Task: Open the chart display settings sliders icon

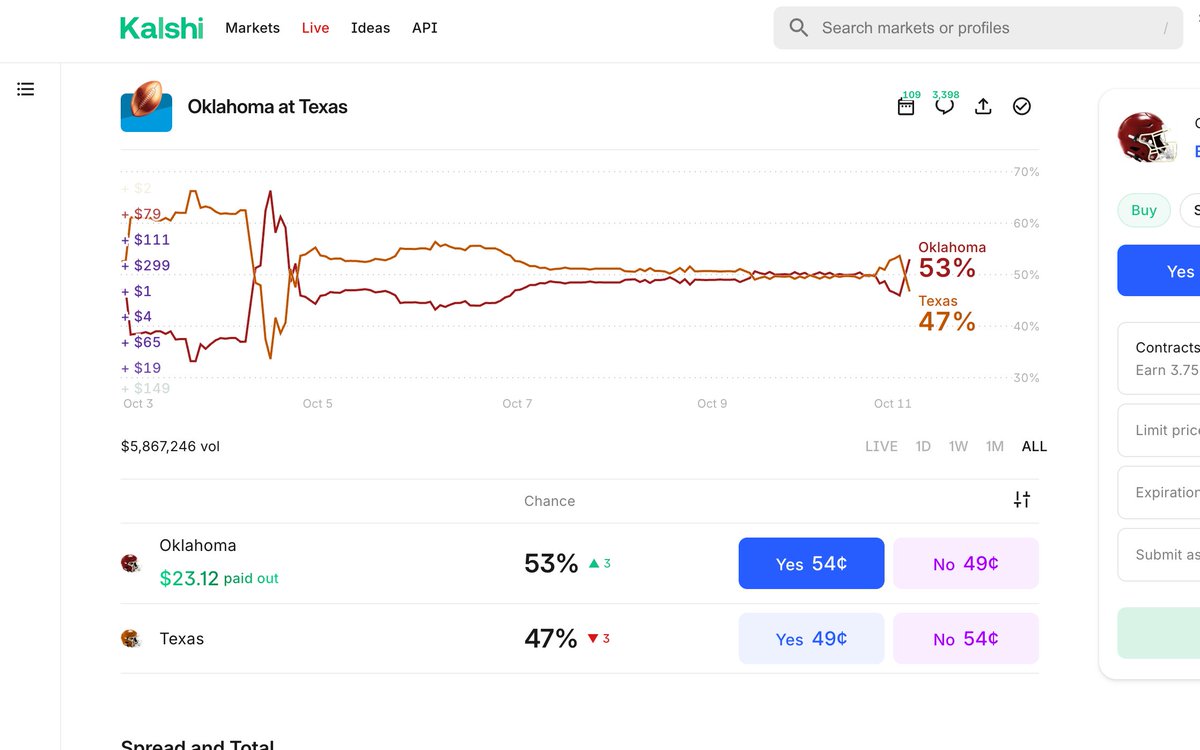Action: coord(1021,499)
